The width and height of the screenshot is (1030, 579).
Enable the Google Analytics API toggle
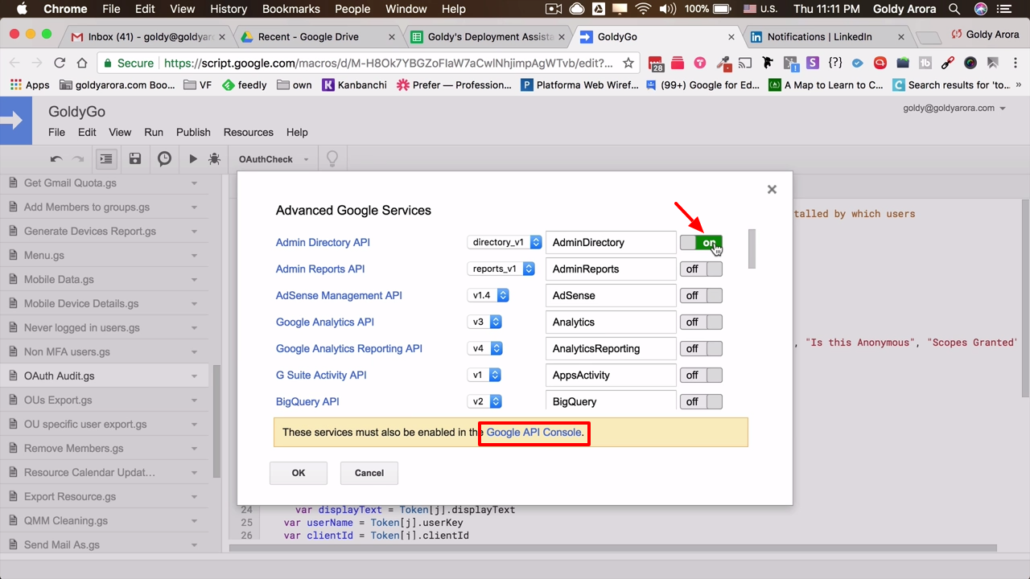pos(702,322)
